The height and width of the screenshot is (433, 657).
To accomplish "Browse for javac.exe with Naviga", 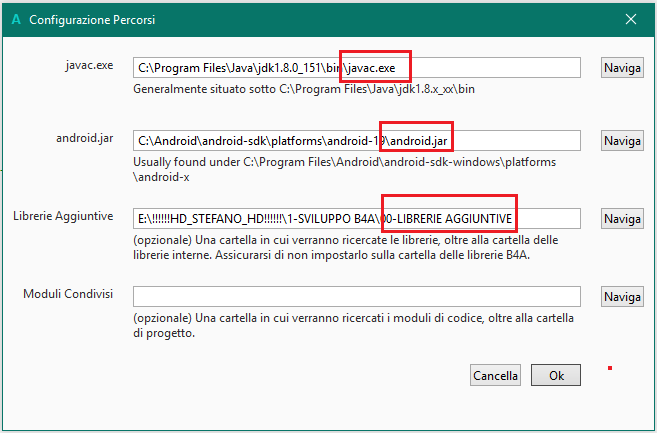I will (622, 67).
